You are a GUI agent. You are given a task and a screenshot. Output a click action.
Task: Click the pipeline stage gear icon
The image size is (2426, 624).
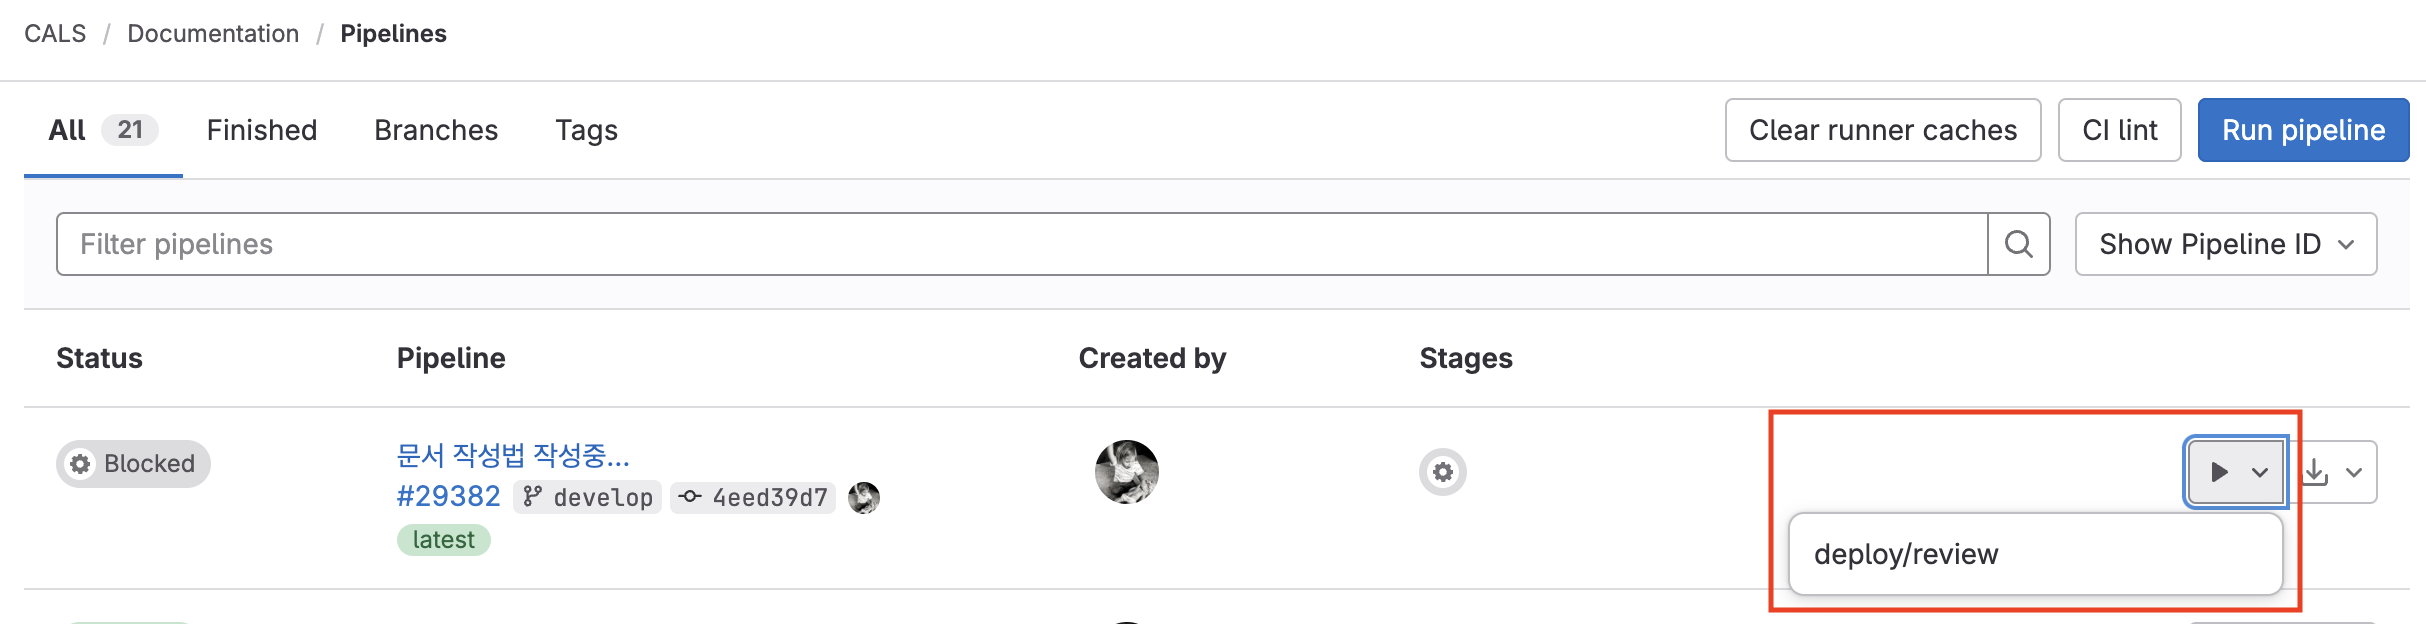click(x=1442, y=472)
